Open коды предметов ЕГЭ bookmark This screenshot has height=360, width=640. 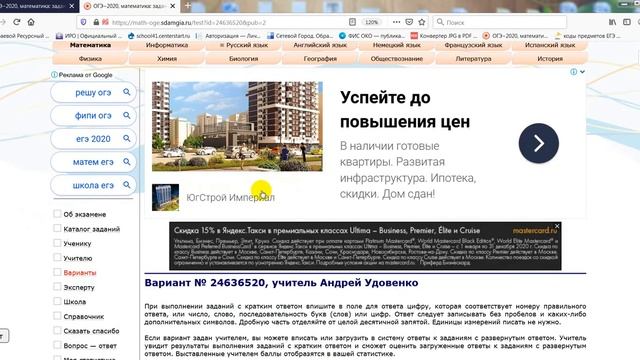click(587, 36)
